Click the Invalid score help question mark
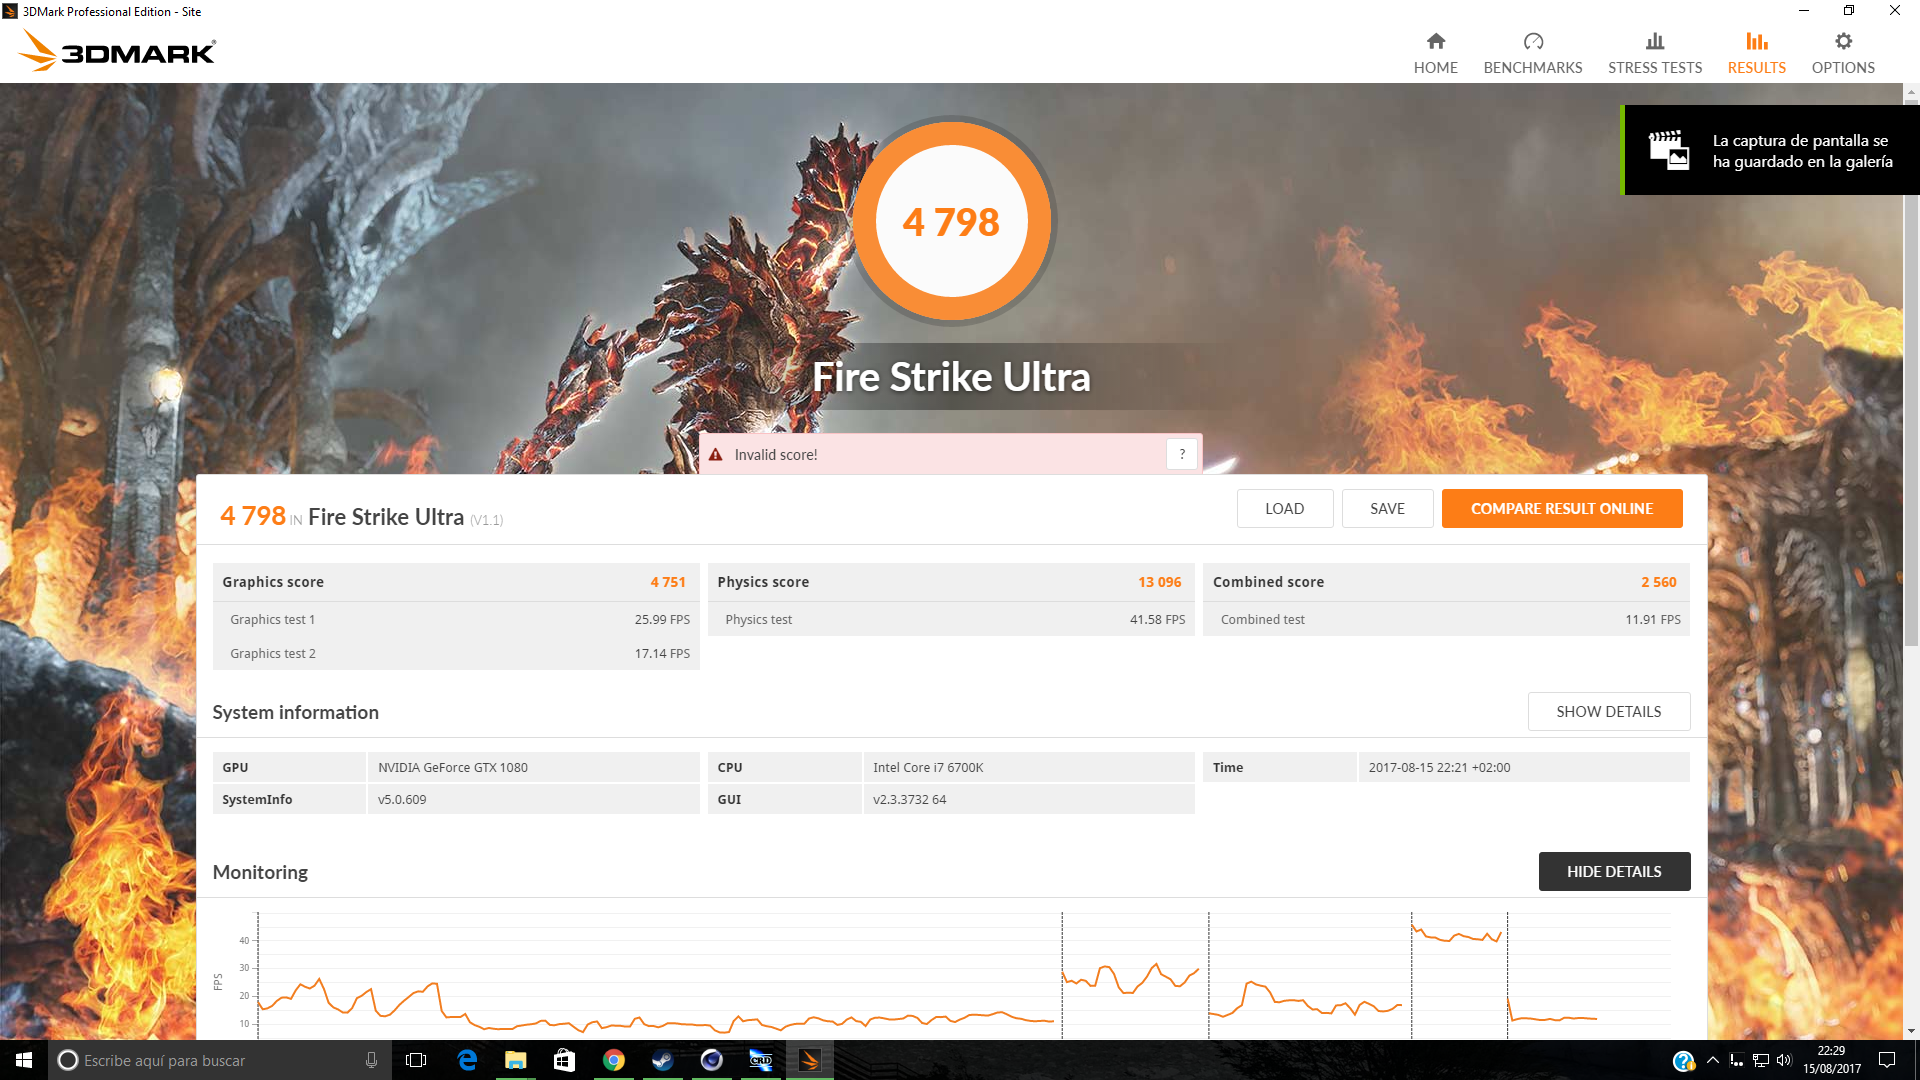Viewport: 1920px width, 1080px height. pyautogui.click(x=1181, y=454)
